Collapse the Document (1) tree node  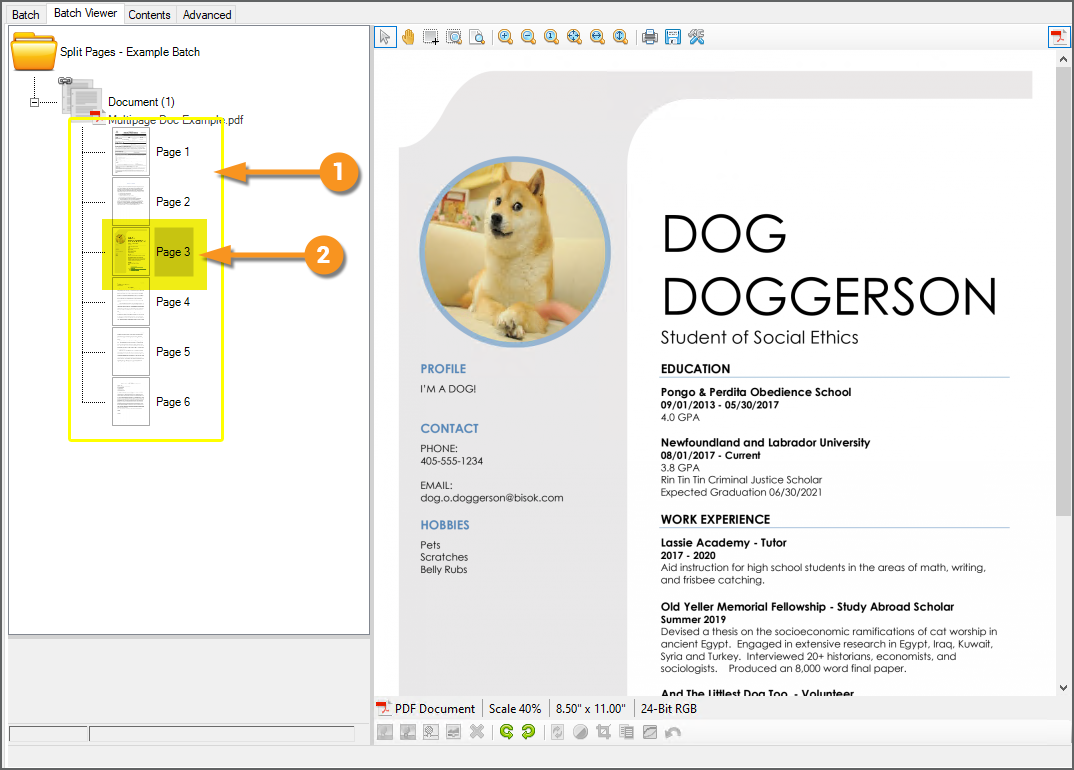point(34,102)
